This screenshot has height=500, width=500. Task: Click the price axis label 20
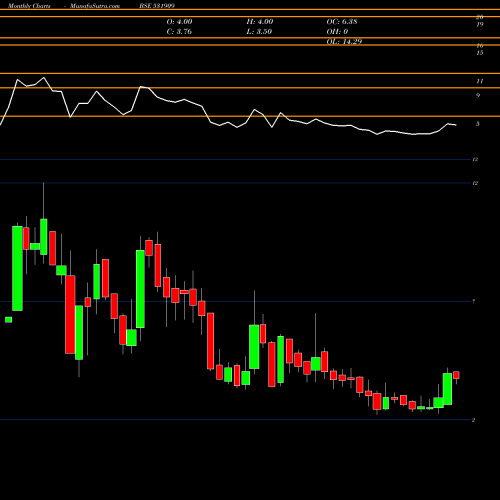[480, 17]
